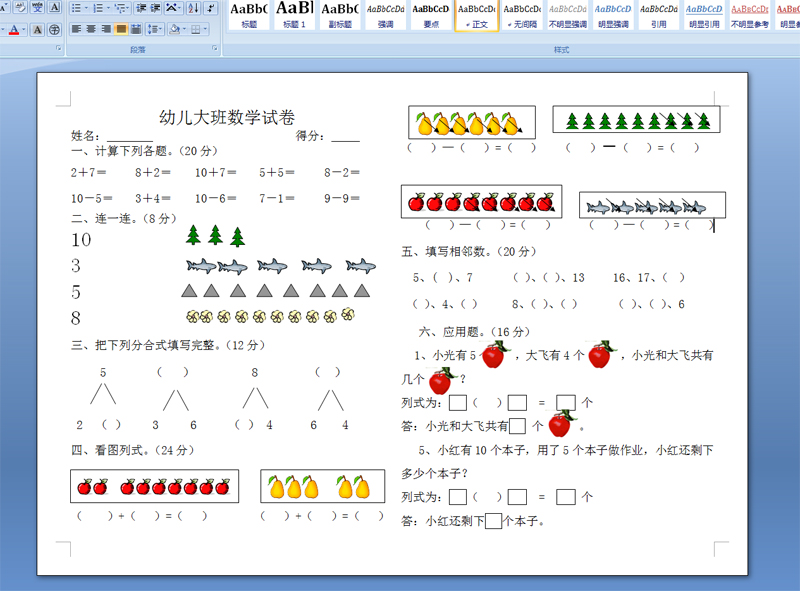
Task: Toggle distributed alignment
Action: coord(136,30)
